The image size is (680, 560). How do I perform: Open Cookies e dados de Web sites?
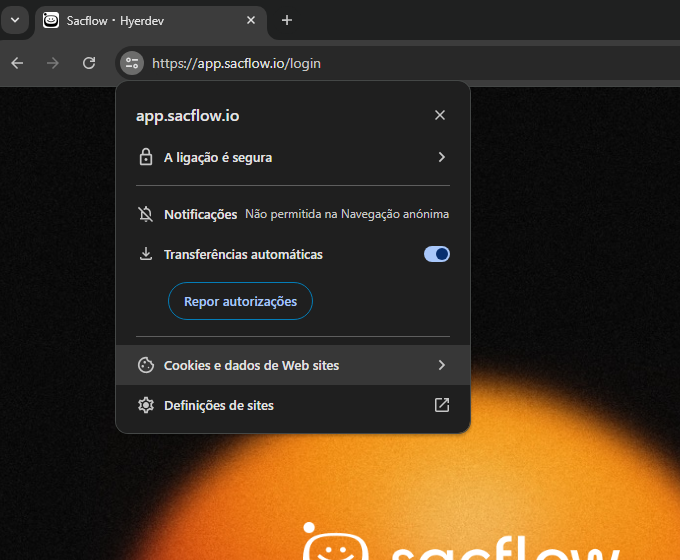coord(293,365)
